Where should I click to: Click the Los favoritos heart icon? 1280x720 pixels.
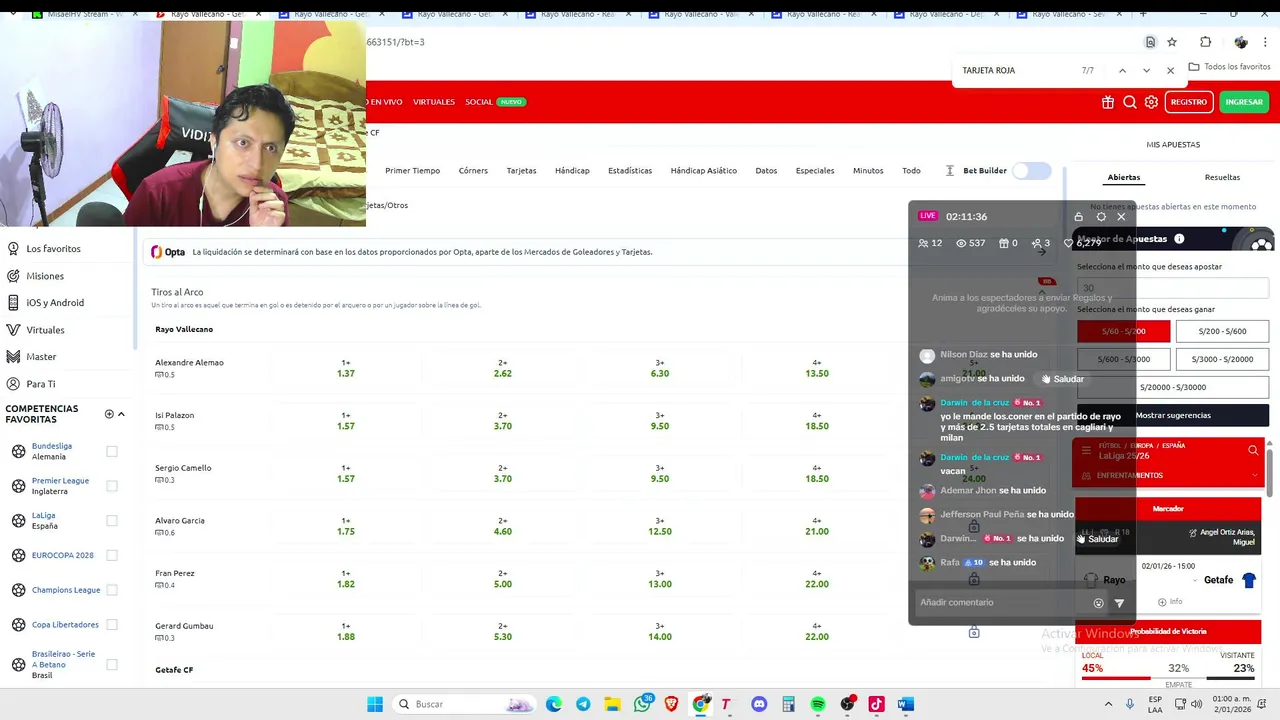(13, 248)
